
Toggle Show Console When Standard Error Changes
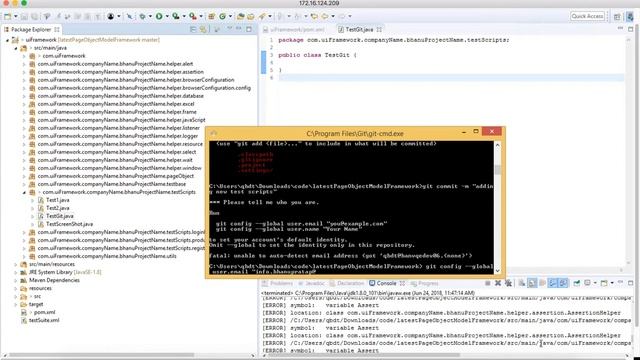tap(563, 283)
